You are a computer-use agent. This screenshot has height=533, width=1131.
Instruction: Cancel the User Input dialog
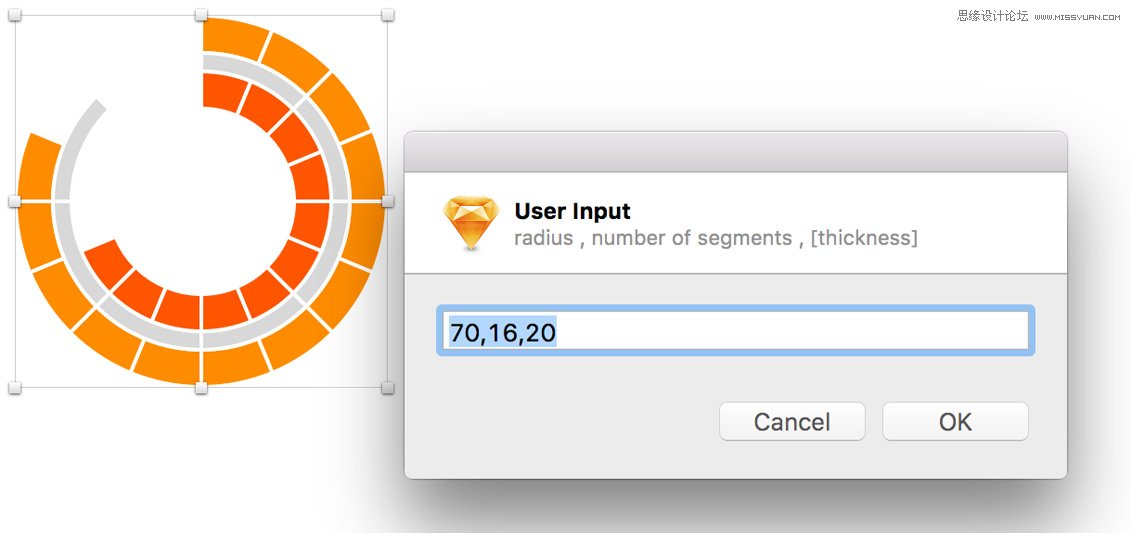coord(792,422)
